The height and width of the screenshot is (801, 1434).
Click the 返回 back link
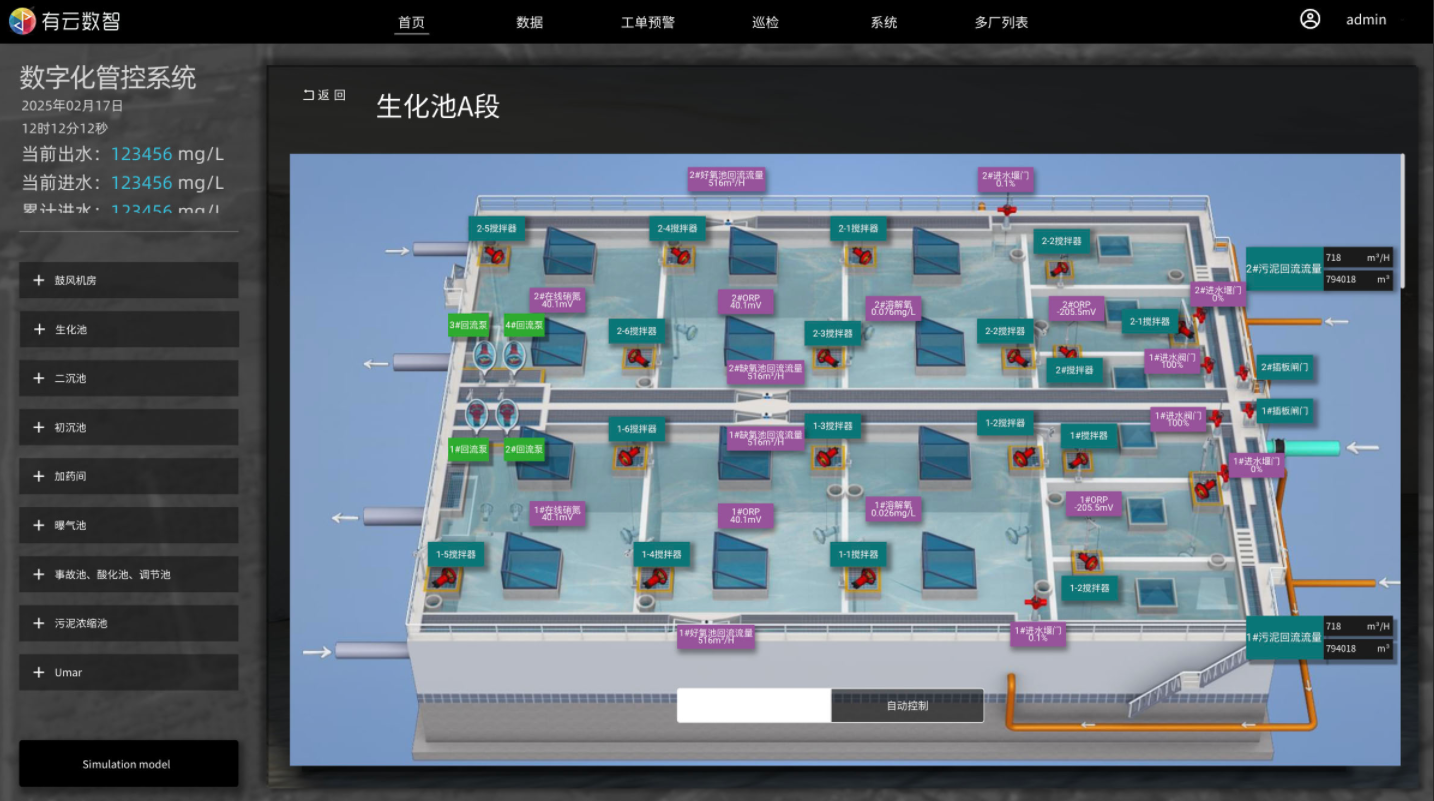(x=324, y=95)
